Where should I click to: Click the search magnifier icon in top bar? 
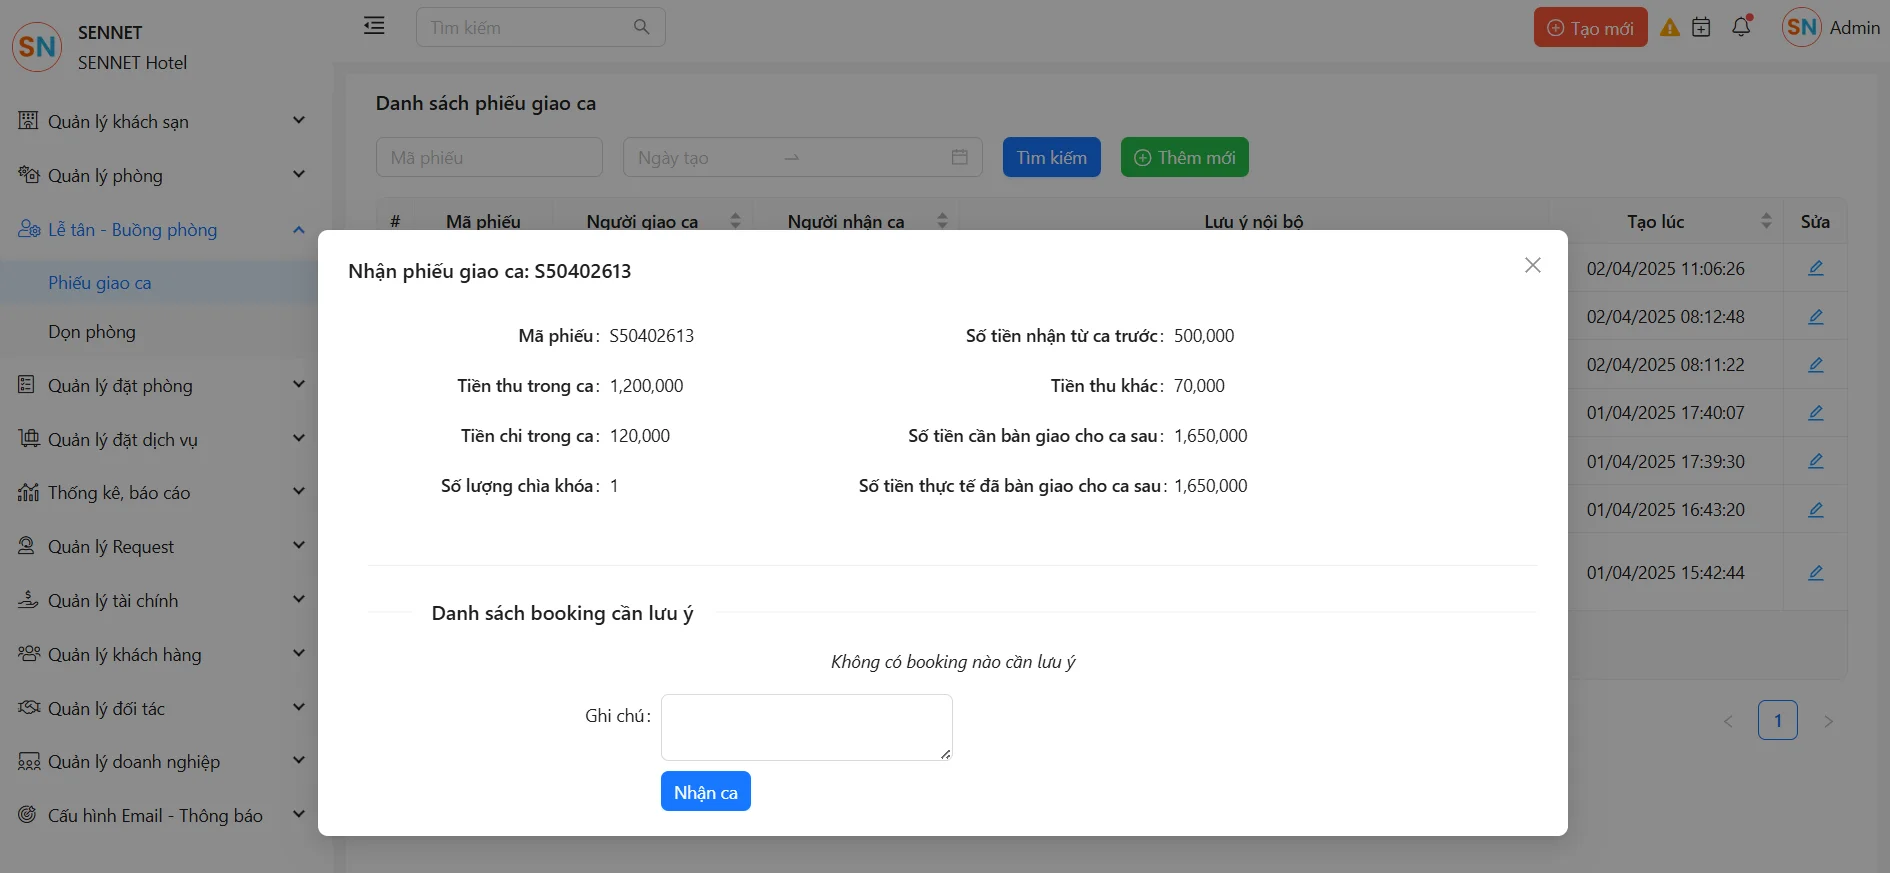(x=641, y=27)
